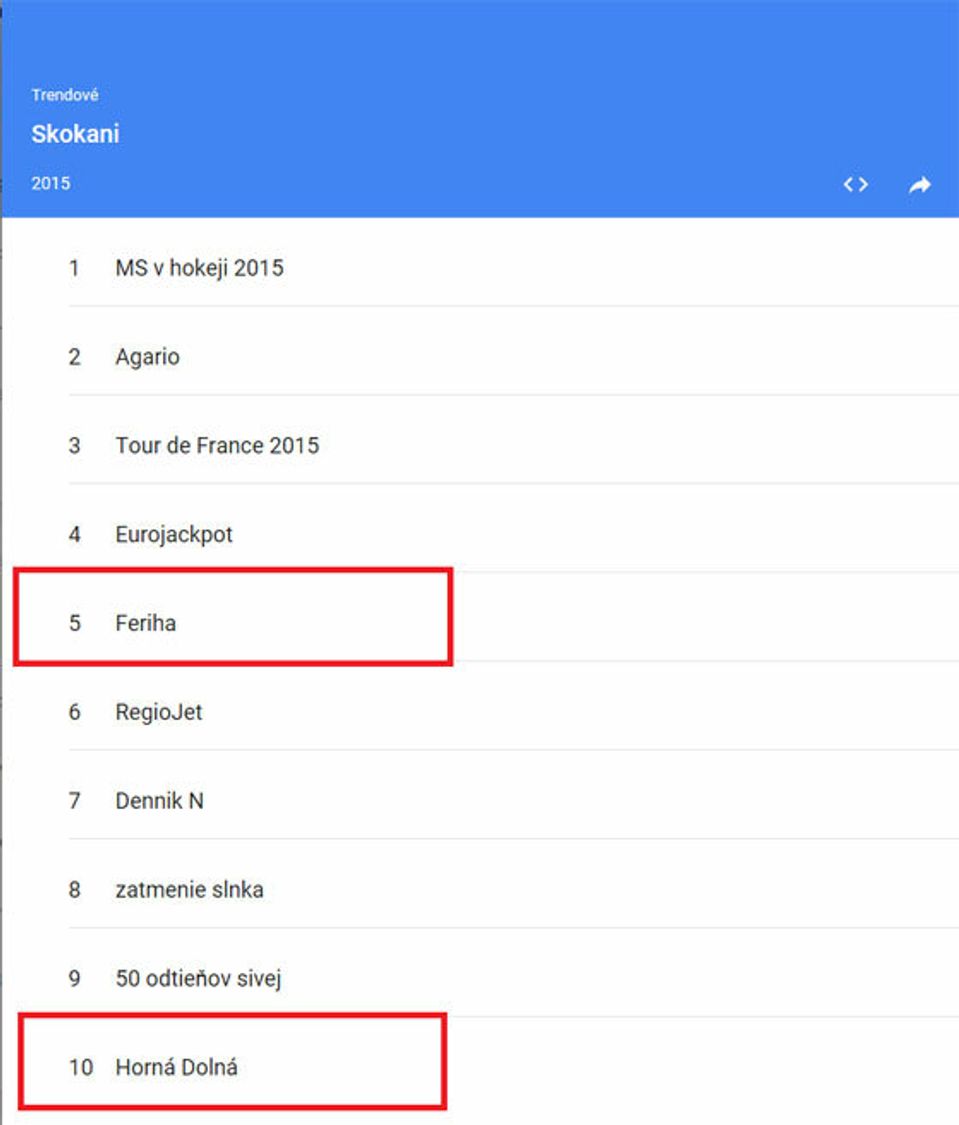959x1125 pixels.
Task: Click rank number 3 beside Tour de France
Action: point(74,445)
